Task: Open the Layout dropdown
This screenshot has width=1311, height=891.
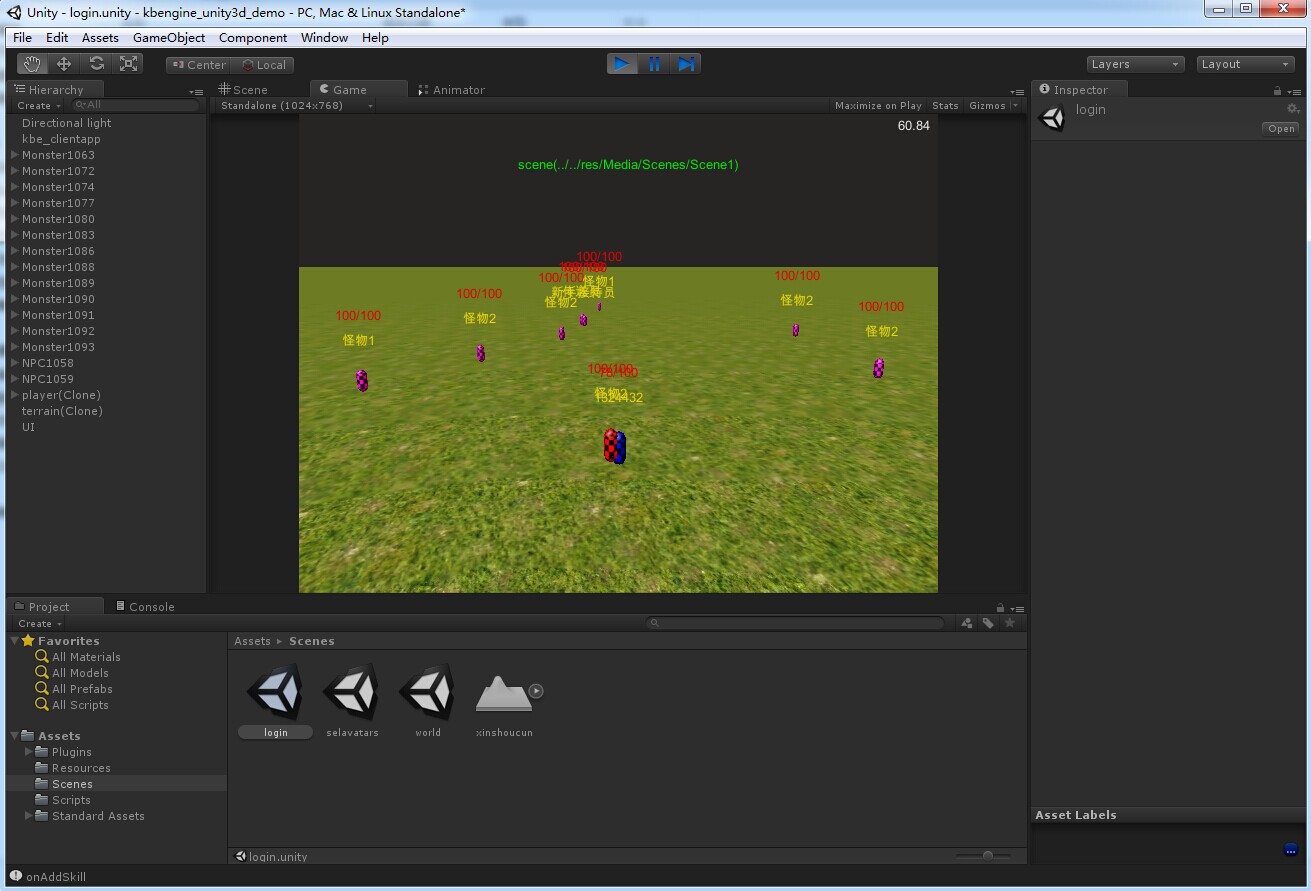Action: (x=1245, y=63)
